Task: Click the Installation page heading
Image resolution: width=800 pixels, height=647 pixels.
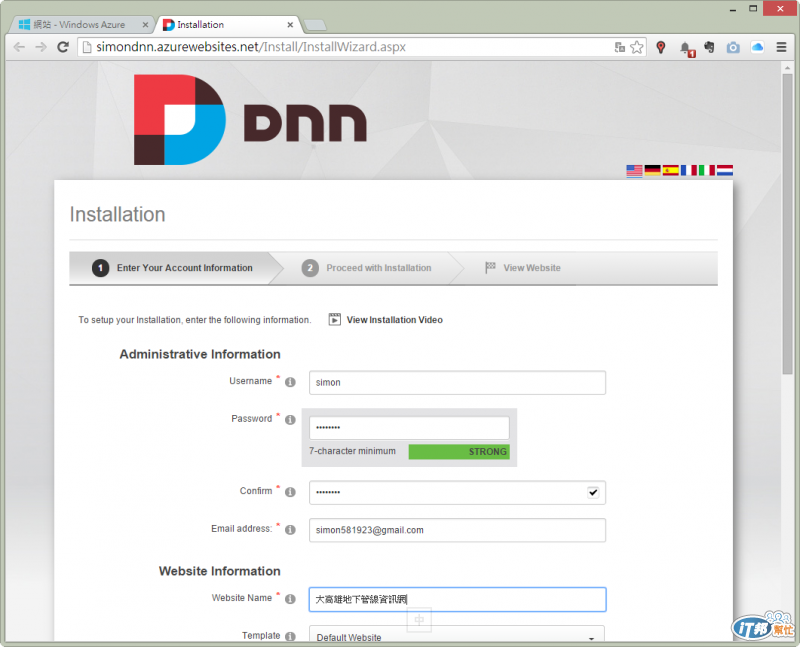Action: pyautogui.click(x=117, y=215)
